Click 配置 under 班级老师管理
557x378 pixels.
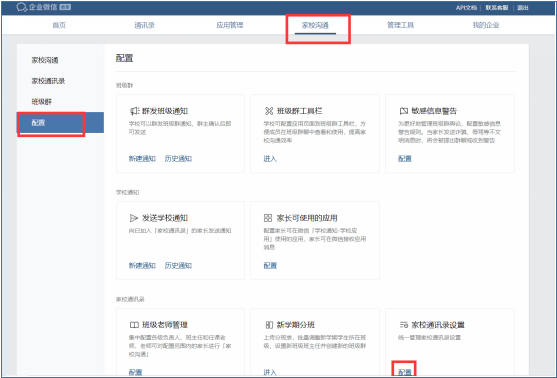click(x=135, y=372)
